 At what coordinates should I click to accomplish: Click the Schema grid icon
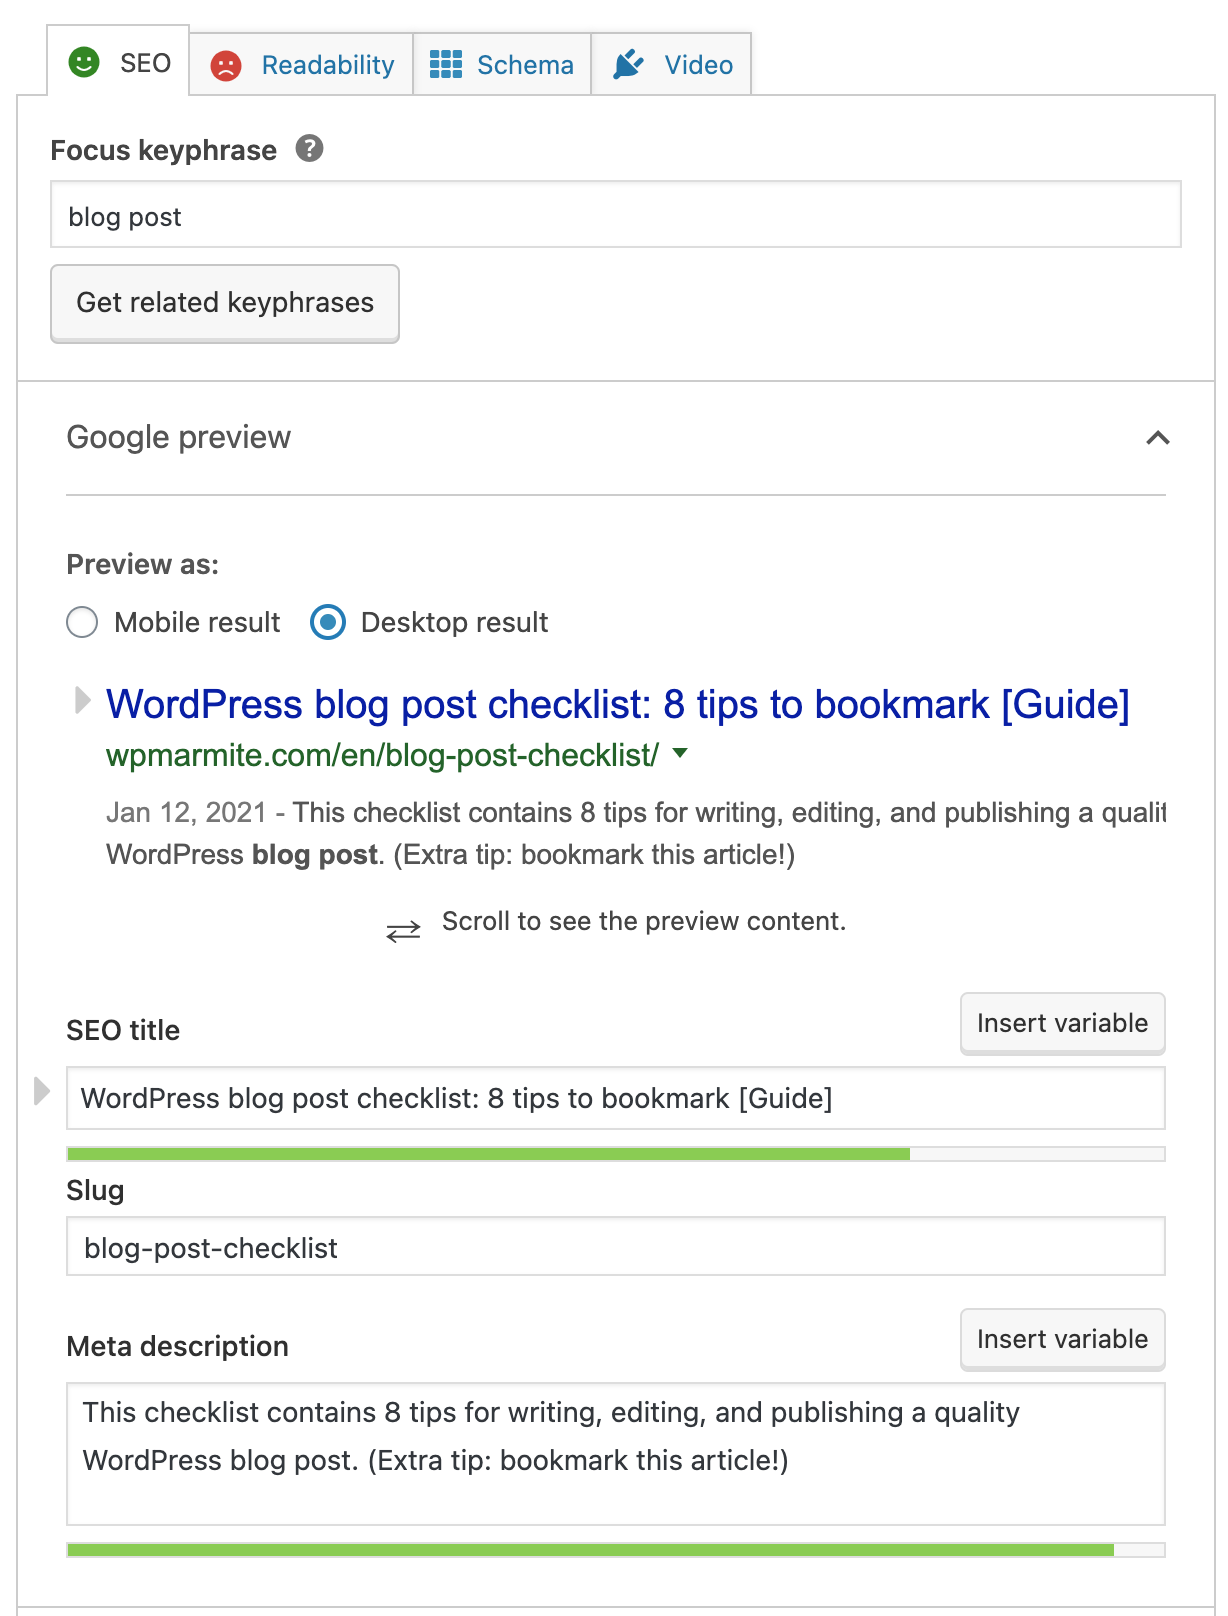click(445, 65)
